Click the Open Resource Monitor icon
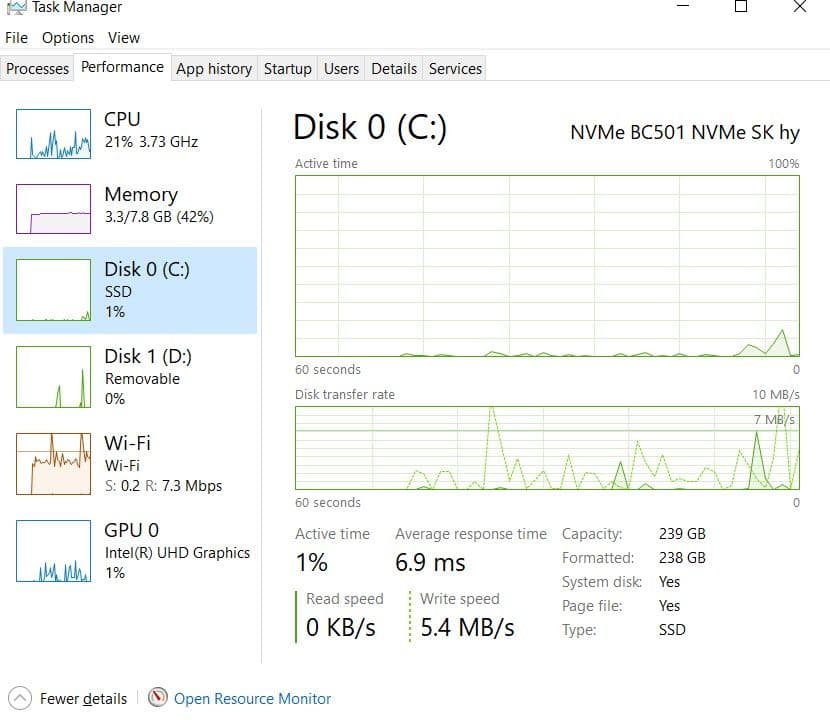 [x=158, y=698]
